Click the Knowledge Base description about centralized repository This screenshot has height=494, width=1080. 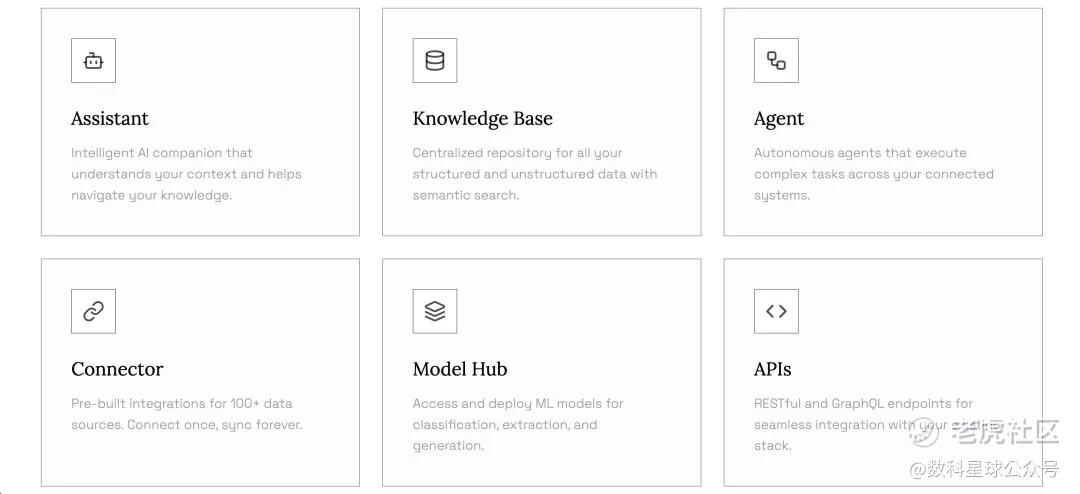tap(534, 174)
